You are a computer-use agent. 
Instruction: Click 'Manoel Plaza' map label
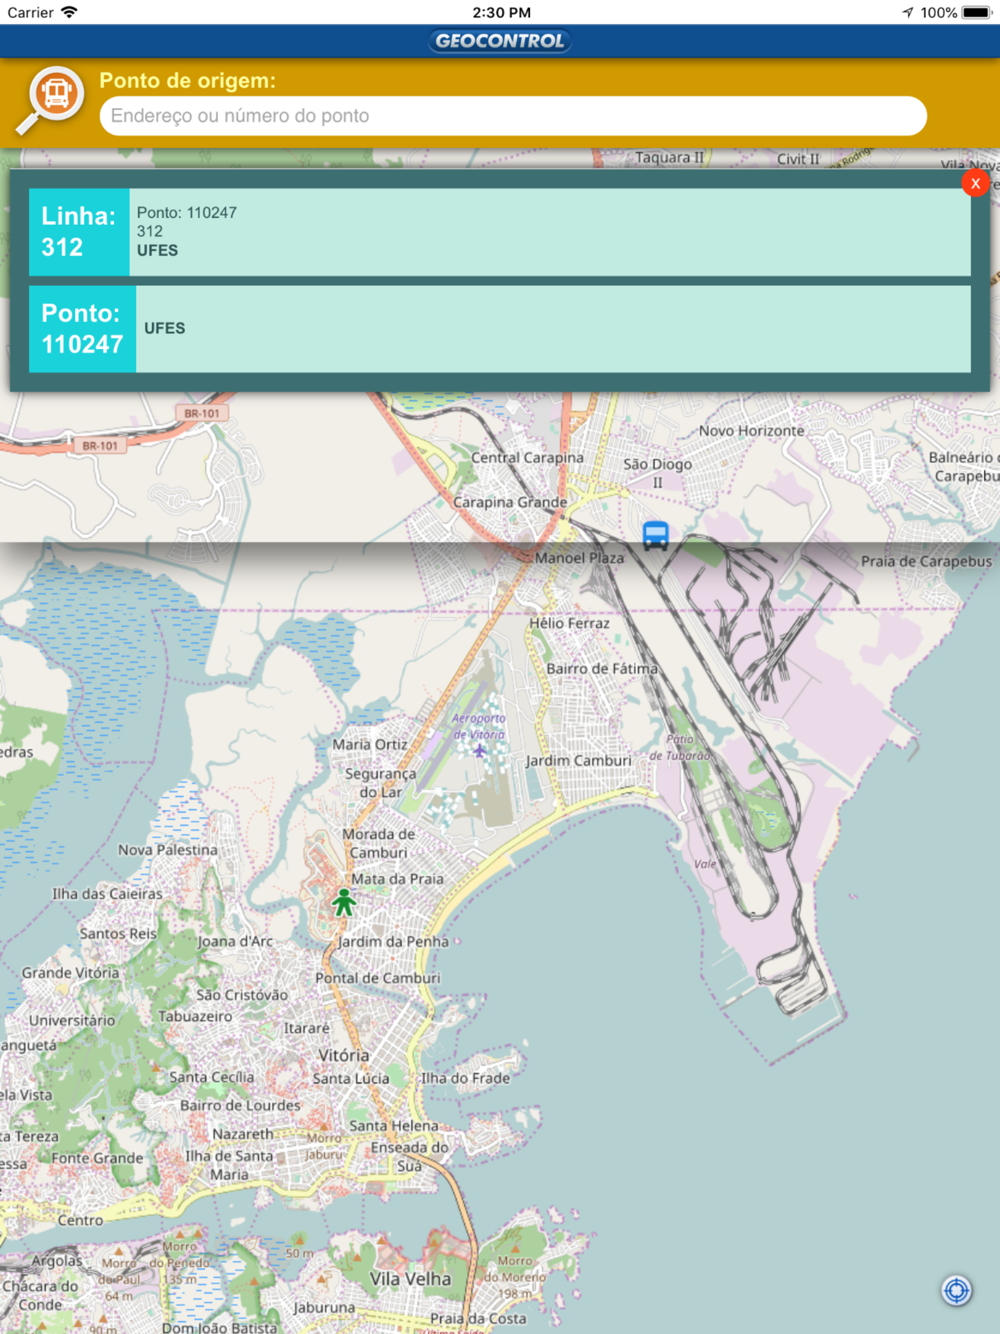click(579, 558)
